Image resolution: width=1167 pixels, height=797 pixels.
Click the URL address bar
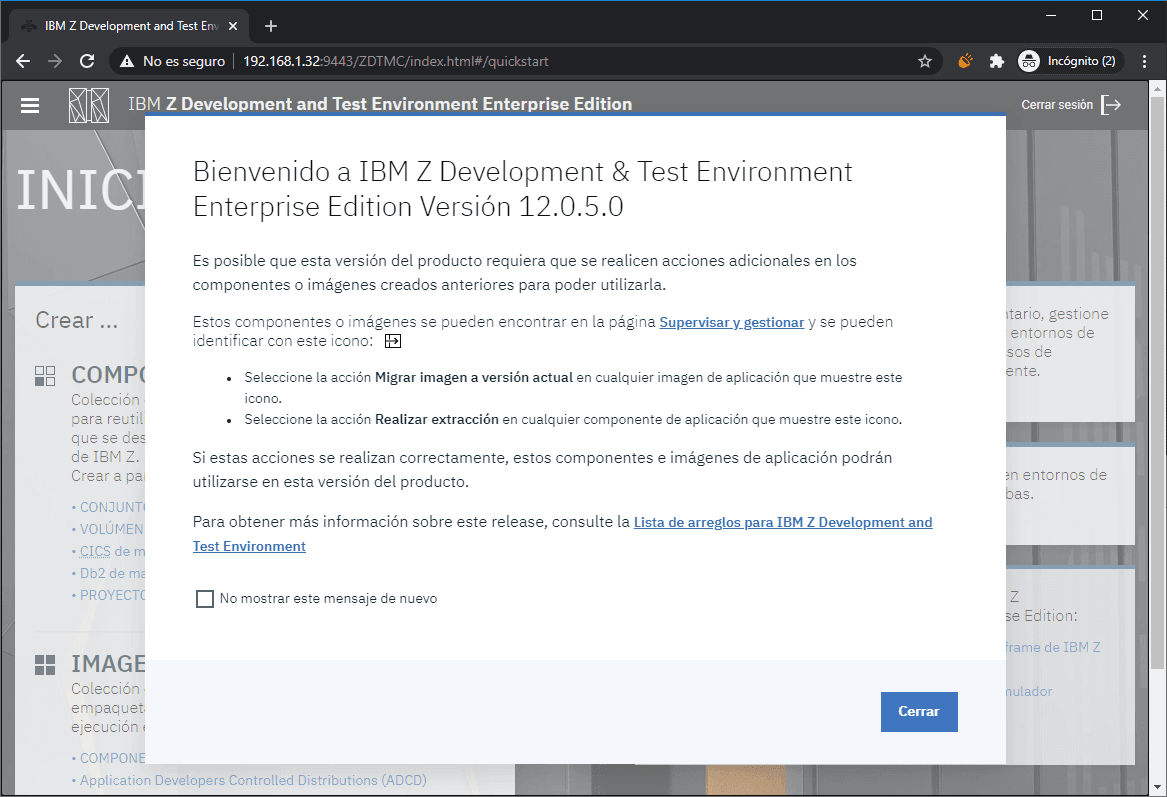pos(580,61)
